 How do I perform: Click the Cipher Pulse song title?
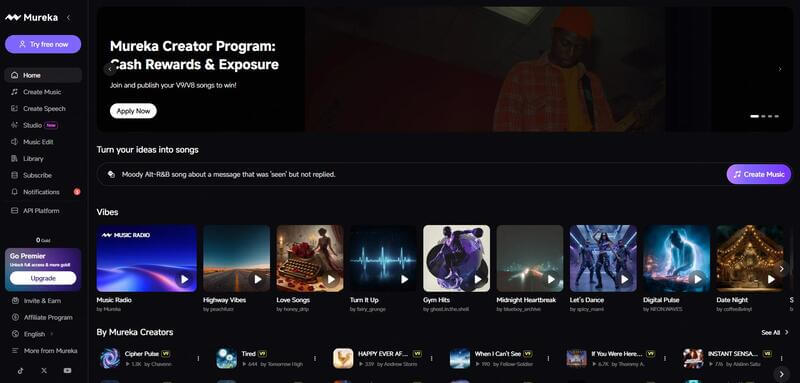click(x=141, y=353)
